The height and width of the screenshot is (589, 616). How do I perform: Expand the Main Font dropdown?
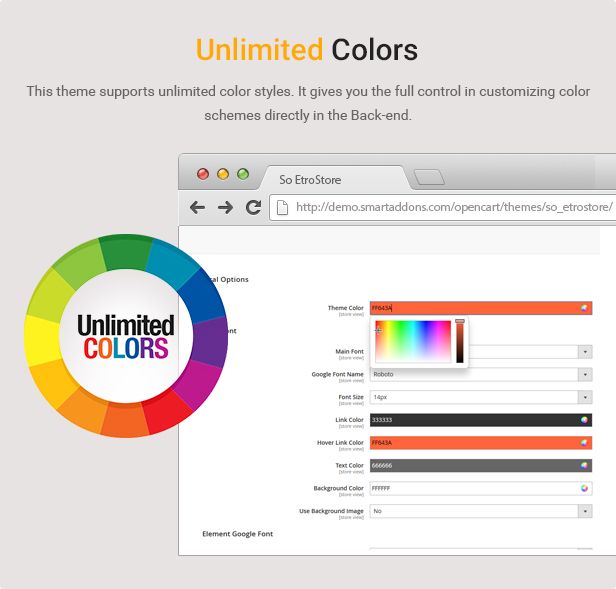click(x=584, y=352)
